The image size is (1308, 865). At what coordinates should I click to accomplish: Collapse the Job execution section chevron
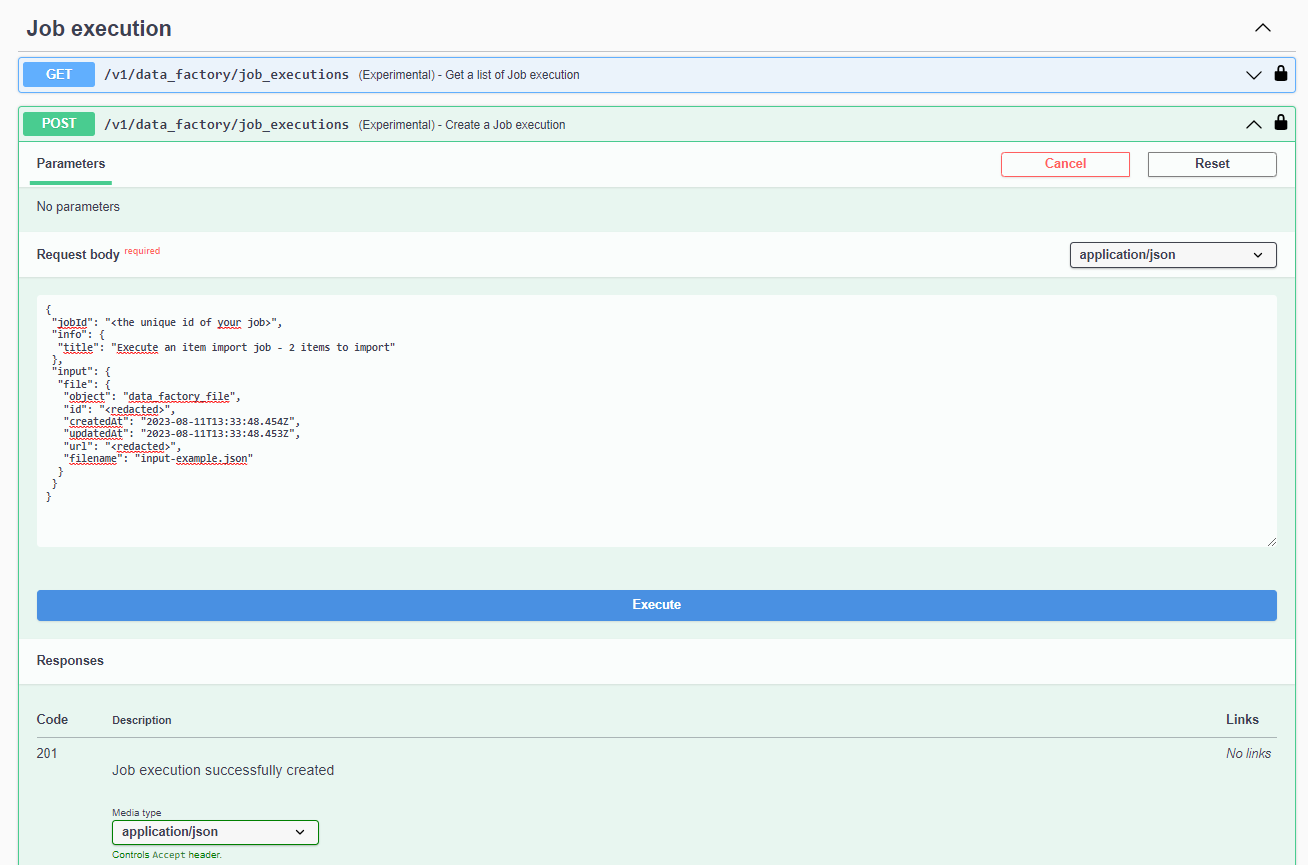(1263, 28)
